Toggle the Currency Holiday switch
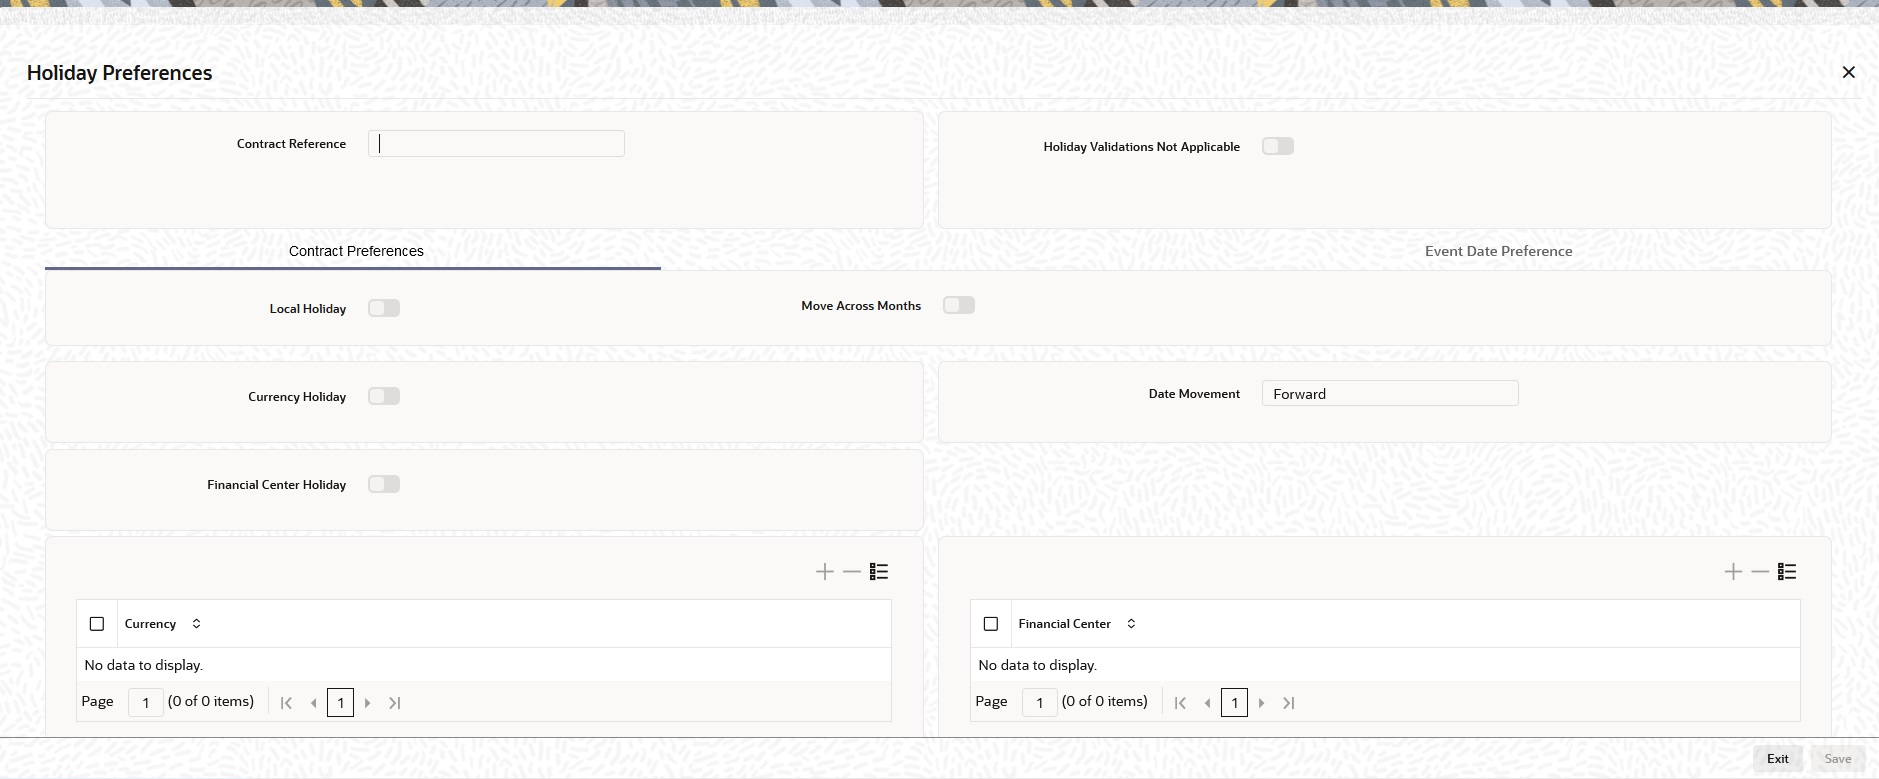This screenshot has height=779, width=1879. tap(384, 396)
